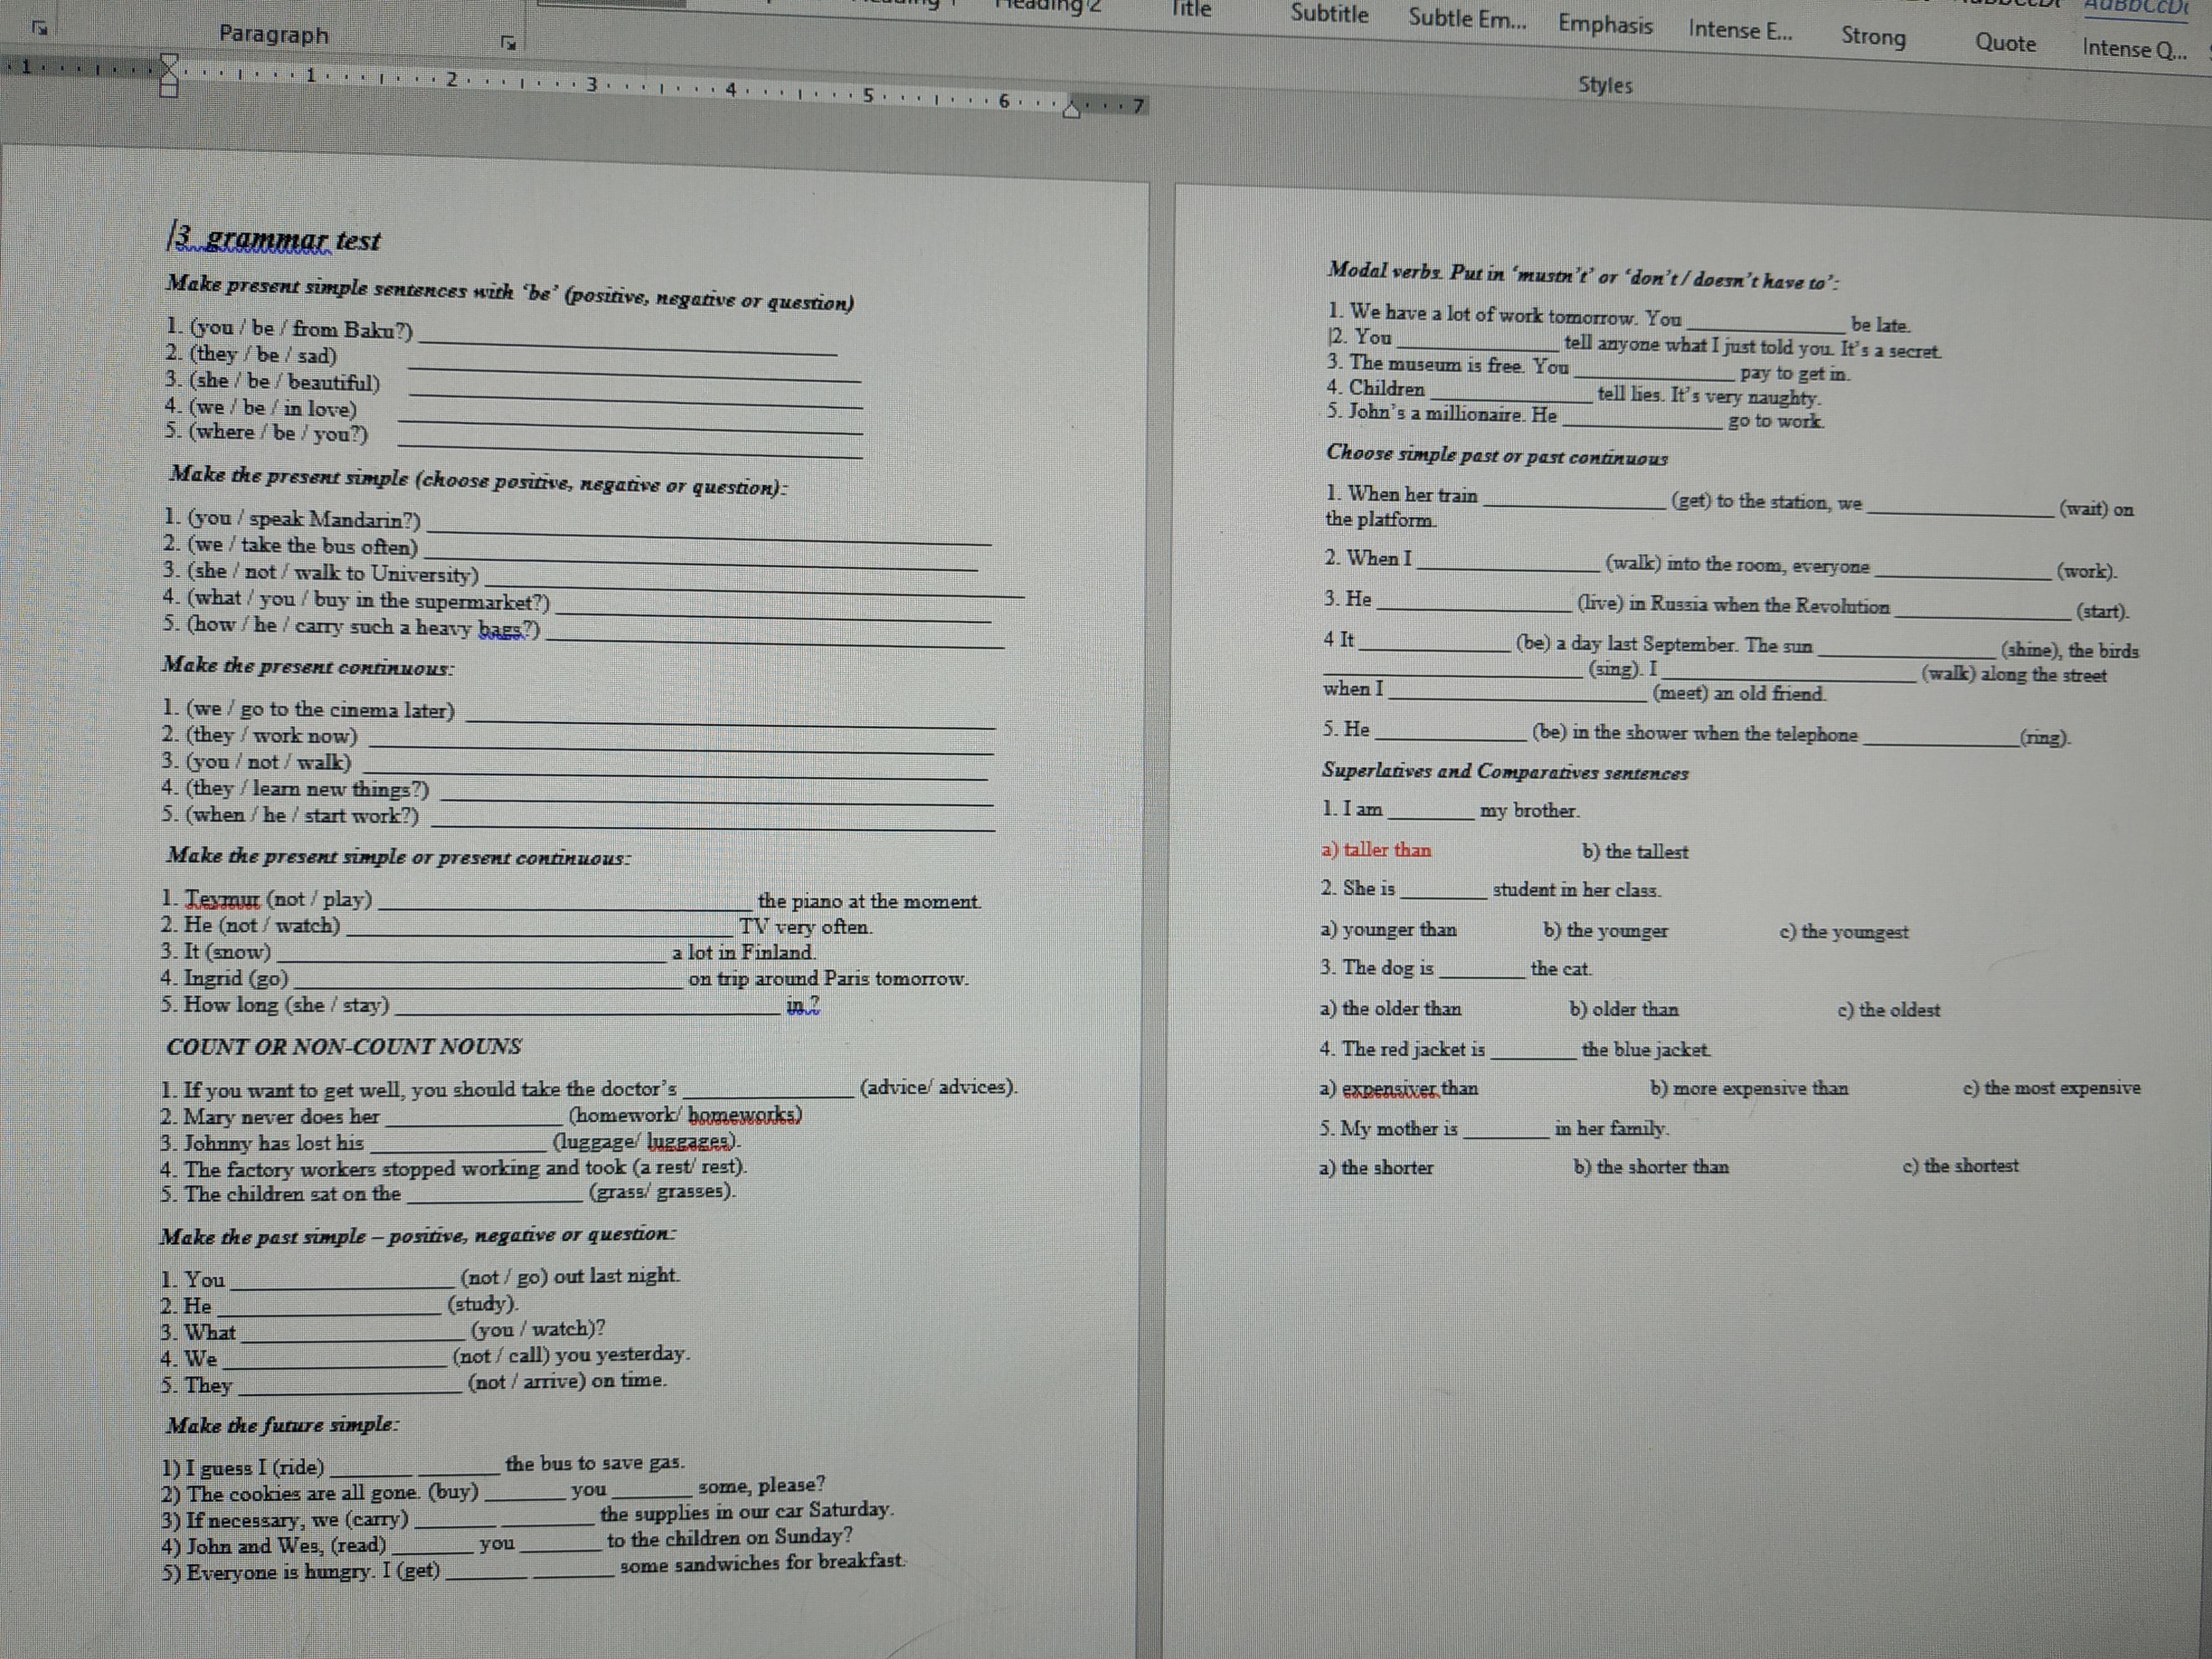This screenshot has width=2212, height=1659.
Task: Click the 'COUNT OR NON-COUNT NOUNS' heading
Action: [343, 1046]
